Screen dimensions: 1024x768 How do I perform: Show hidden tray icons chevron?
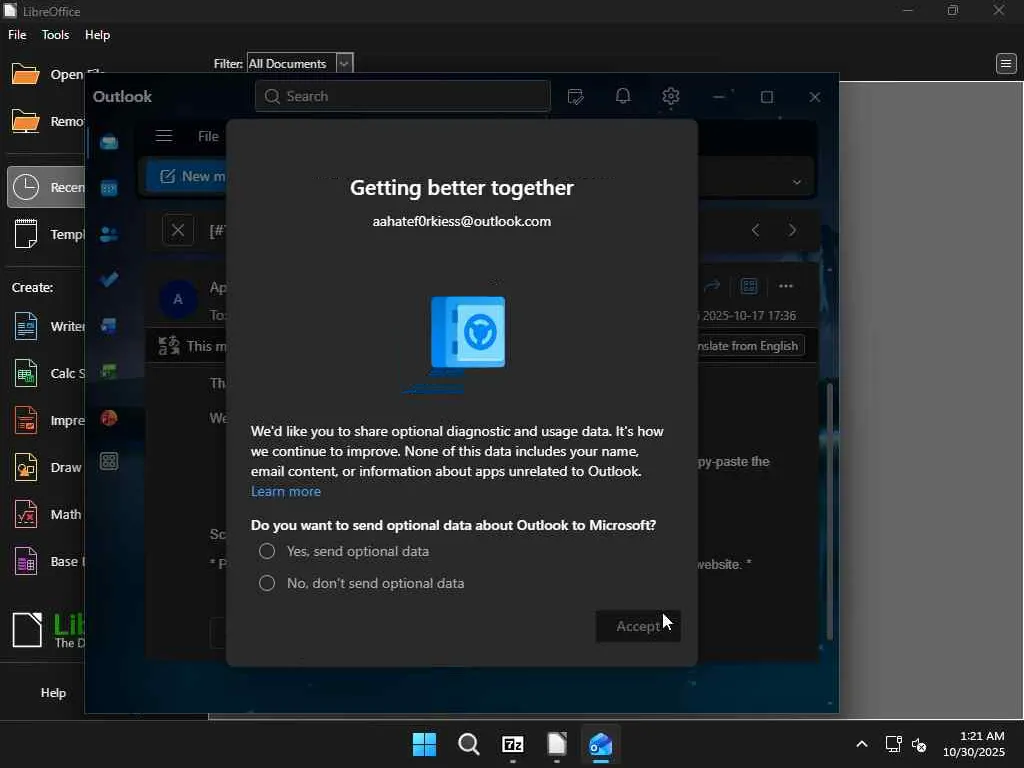(x=862, y=744)
